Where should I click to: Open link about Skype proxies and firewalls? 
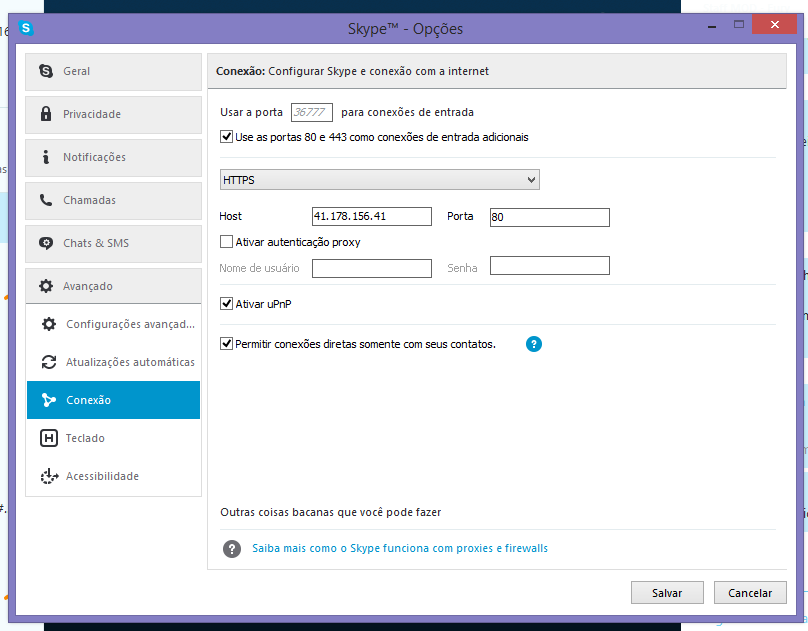tap(400, 549)
